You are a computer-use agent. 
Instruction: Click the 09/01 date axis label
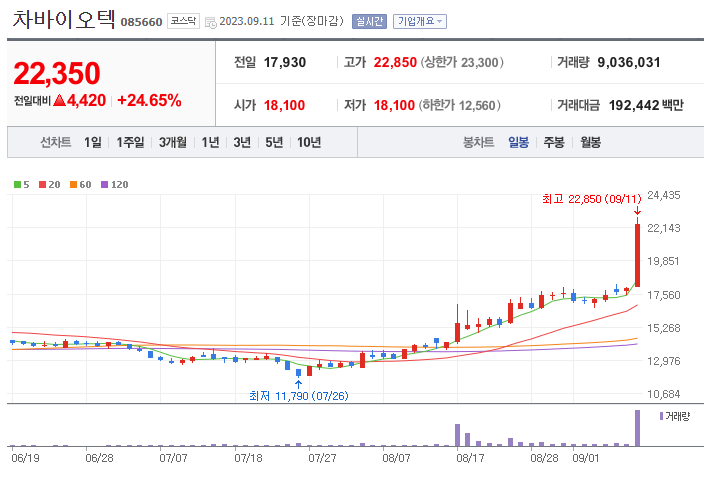coord(585,458)
